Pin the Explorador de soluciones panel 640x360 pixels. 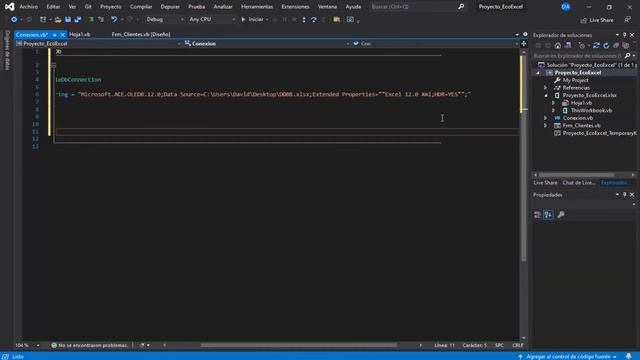624,35
